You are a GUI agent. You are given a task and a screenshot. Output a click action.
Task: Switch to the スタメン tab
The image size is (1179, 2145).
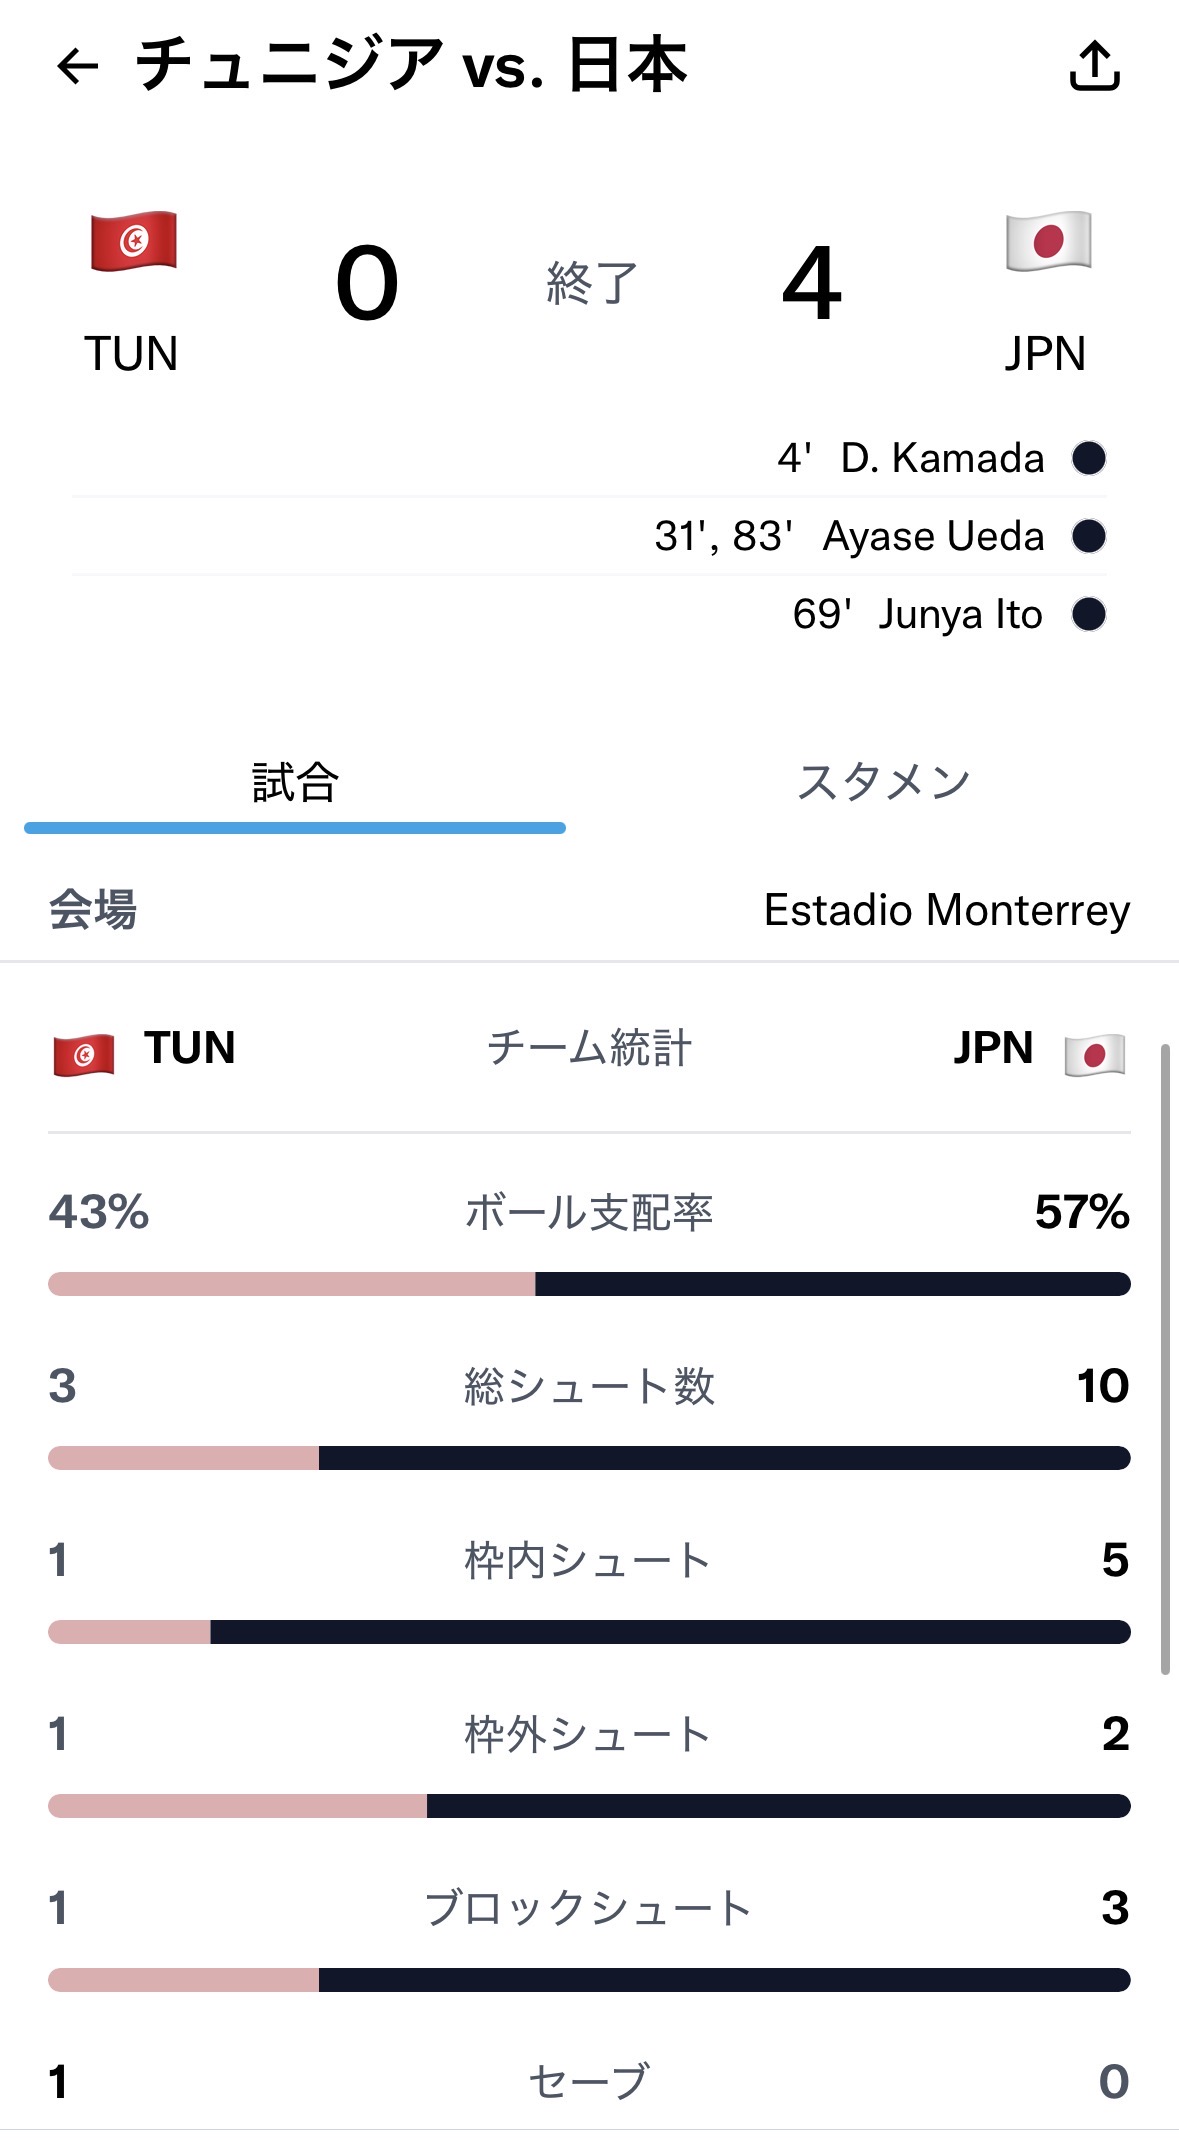(x=884, y=783)
